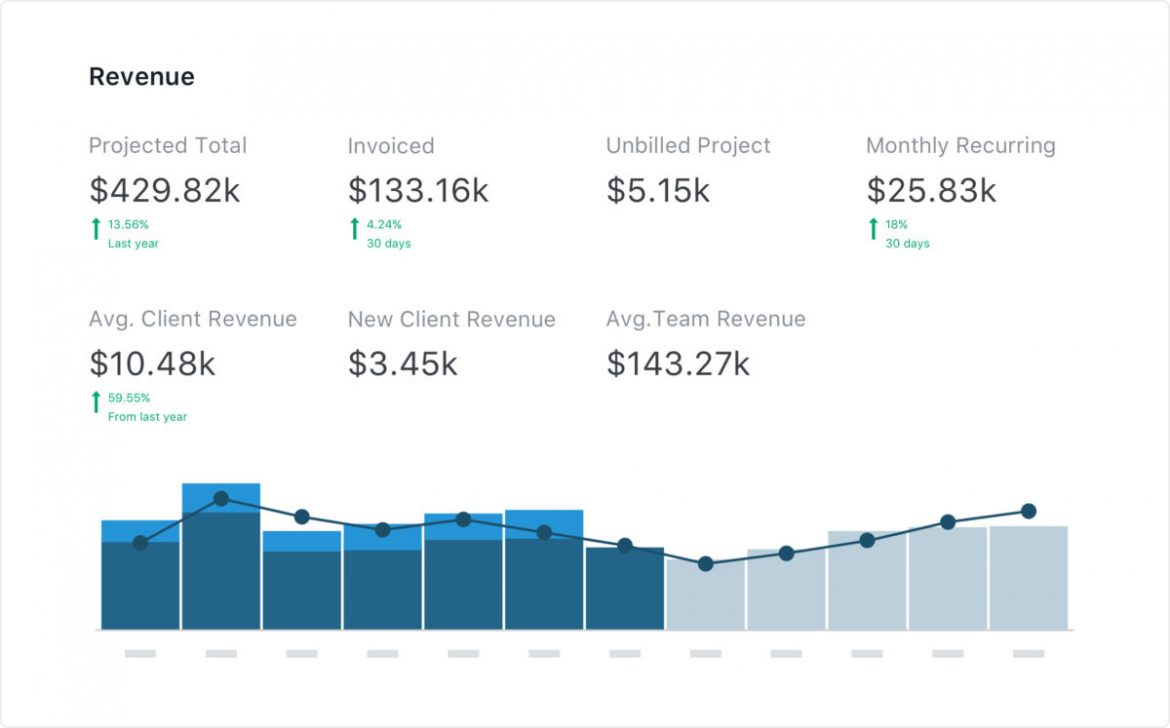Viewport: 1170px width, 728px height.
Task: Click the first x-axis label placeholder
Action: [x=141, y=654]
